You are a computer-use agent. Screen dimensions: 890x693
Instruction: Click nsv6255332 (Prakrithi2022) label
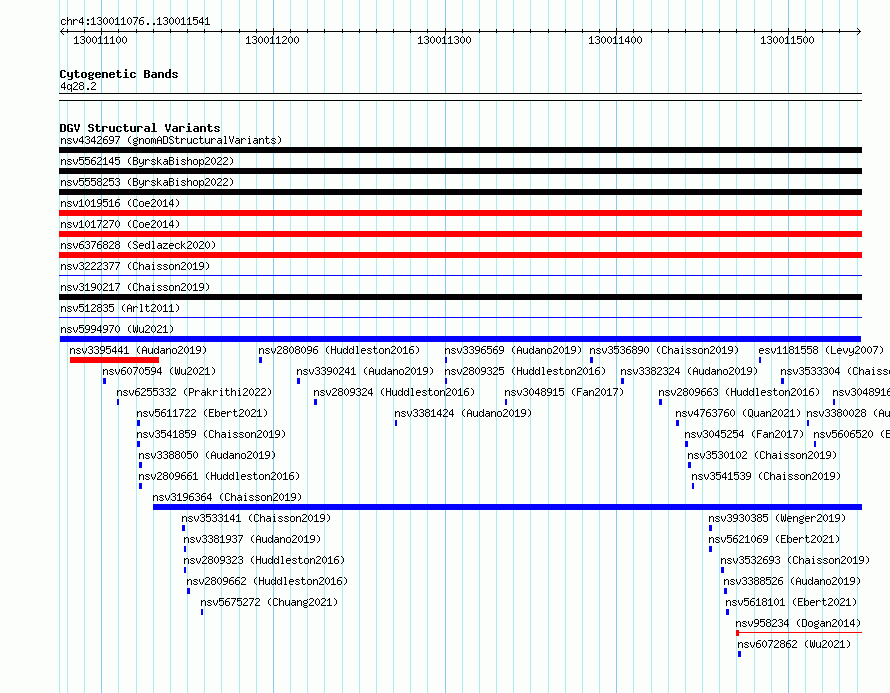[x=194, y=392]
